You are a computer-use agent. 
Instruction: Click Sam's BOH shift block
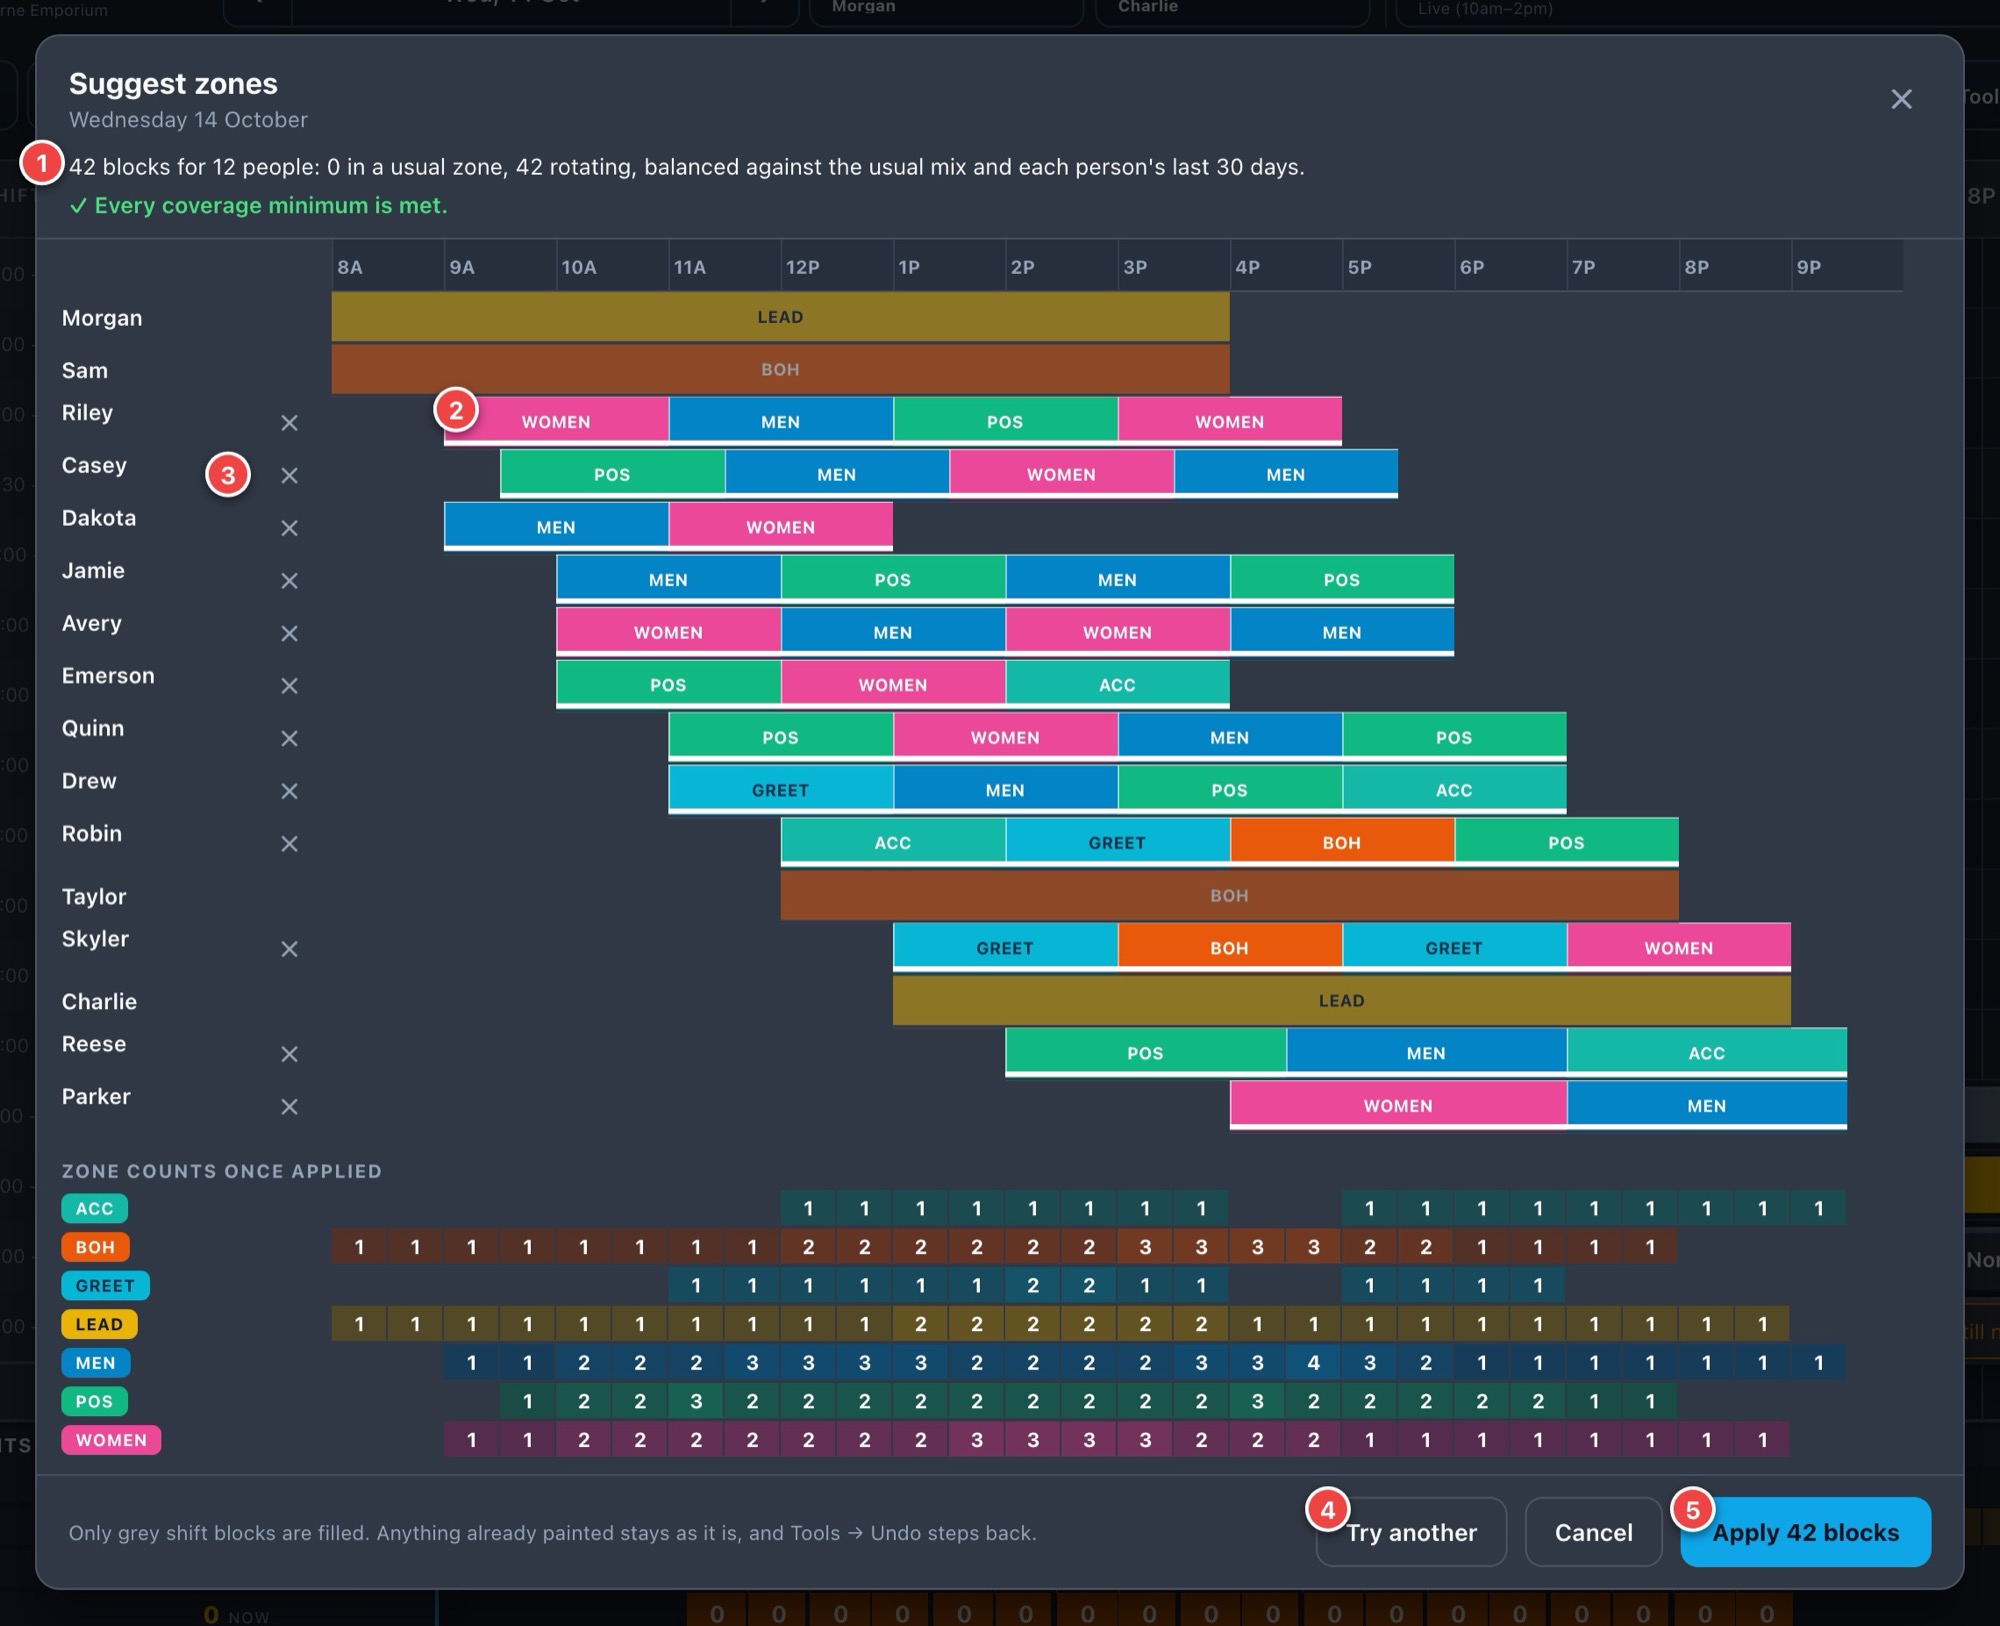[780, 370]
